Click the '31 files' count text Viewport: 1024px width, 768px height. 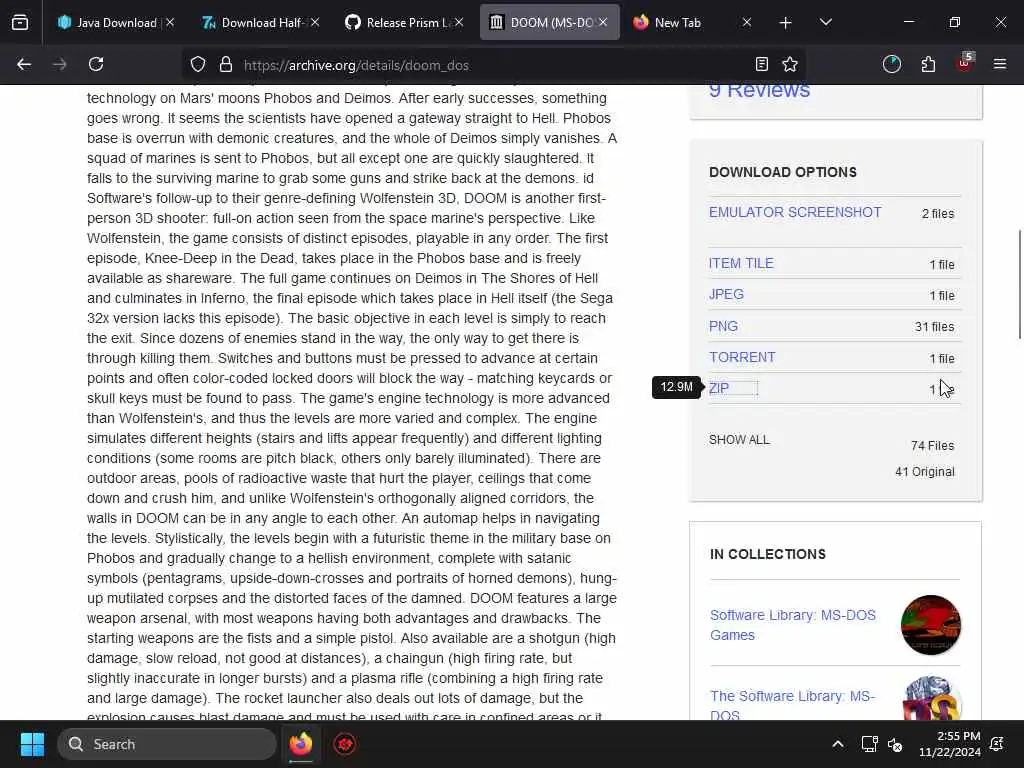tap(935, 327)
